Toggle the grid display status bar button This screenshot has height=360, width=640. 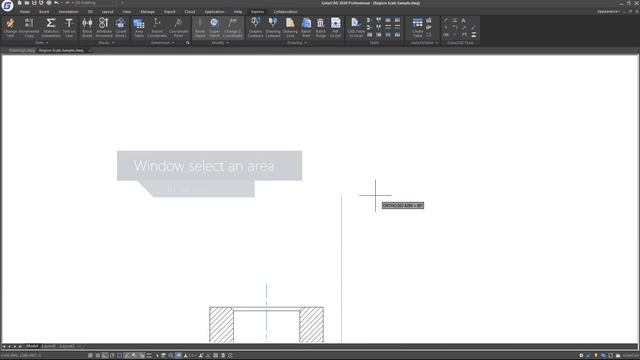coord(98,356)
